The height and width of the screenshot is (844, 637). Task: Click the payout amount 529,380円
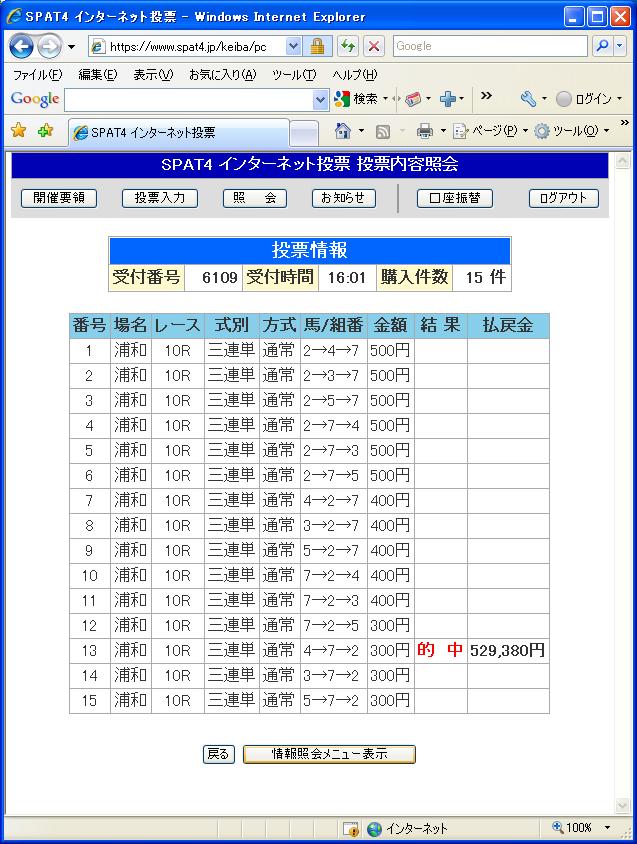[x=507, y=651]
